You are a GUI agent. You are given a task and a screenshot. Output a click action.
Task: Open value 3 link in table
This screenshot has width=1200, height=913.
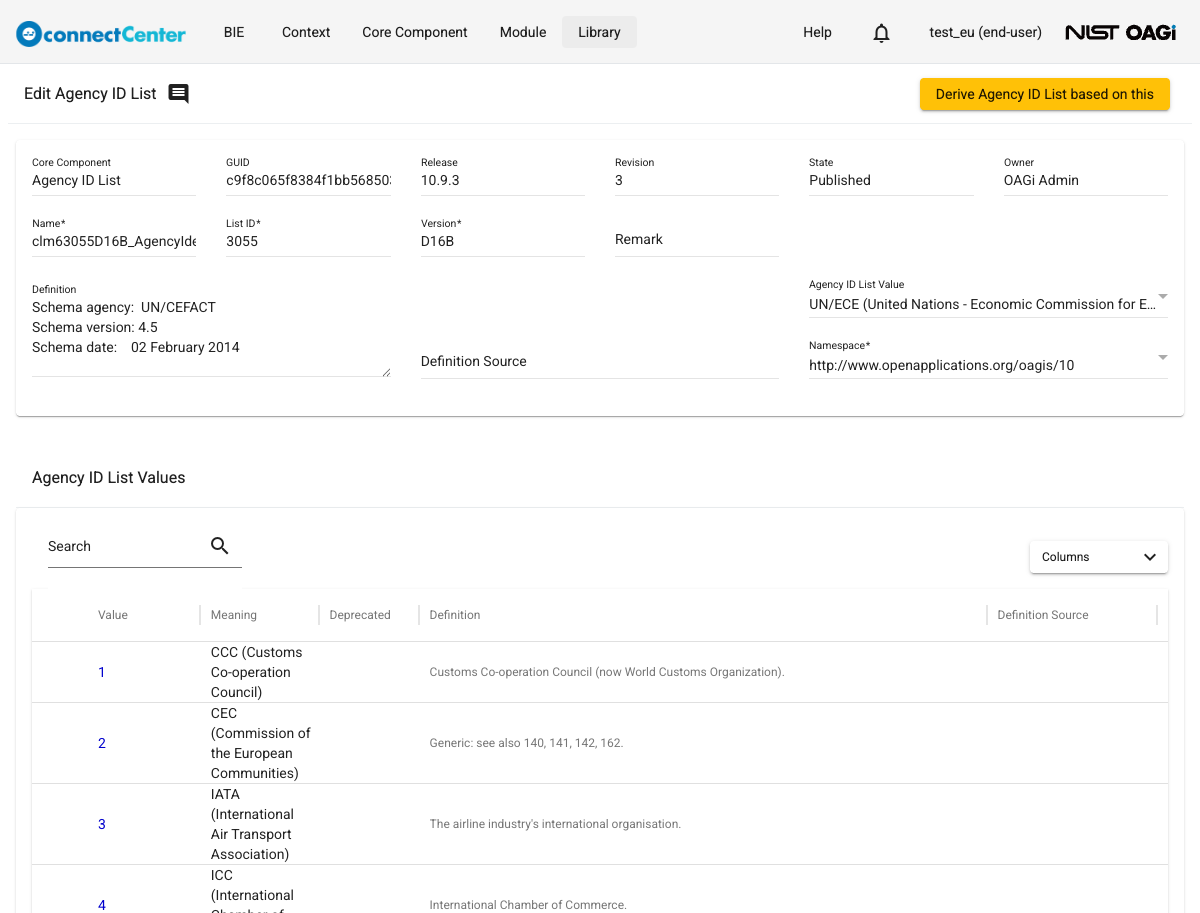pos(102,824)
